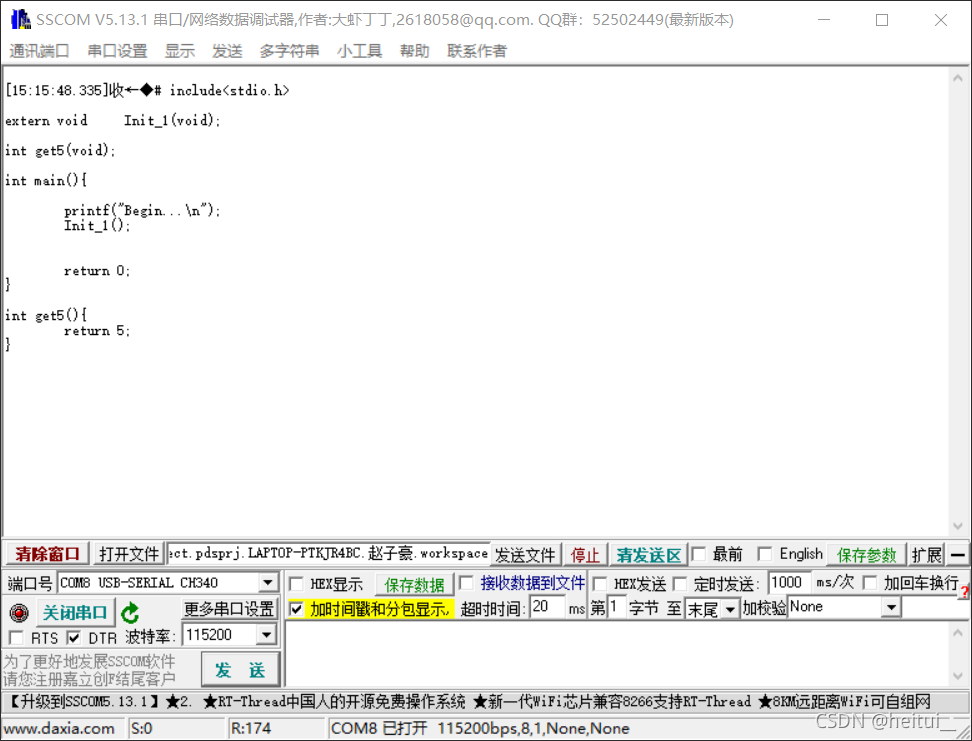Click 清除窗口 to clear the receive window

(47, 553)
